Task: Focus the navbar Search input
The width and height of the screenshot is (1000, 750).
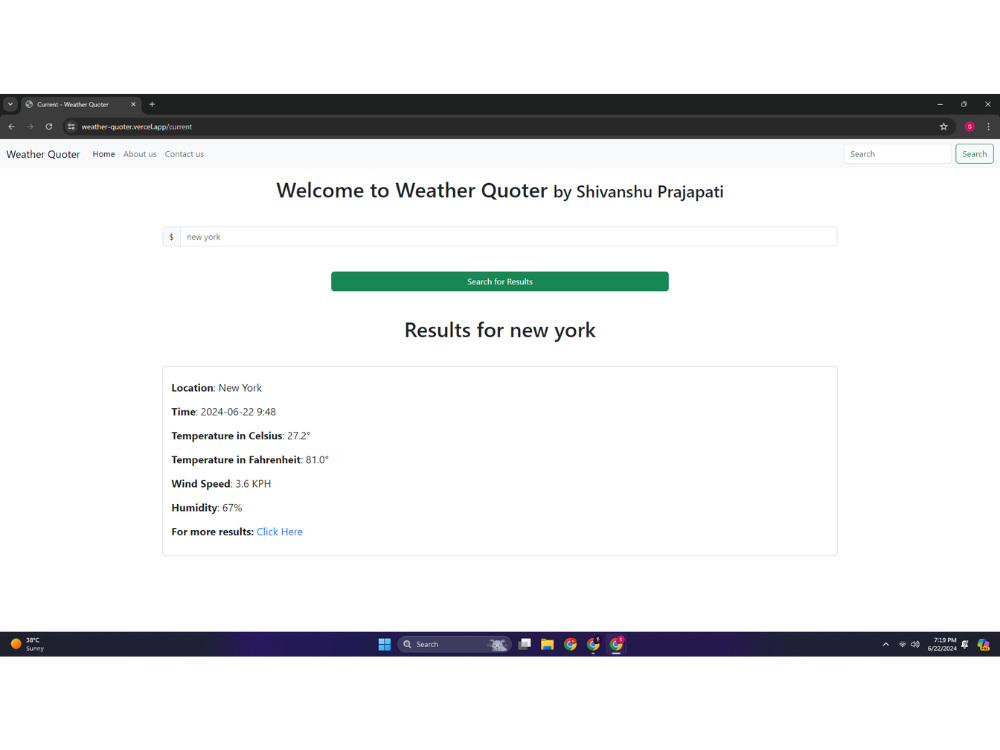Action: click(897, 154)
